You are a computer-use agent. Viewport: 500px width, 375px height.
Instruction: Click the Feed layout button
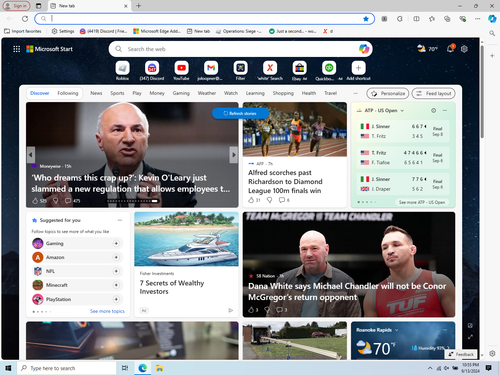pos(434,94)
